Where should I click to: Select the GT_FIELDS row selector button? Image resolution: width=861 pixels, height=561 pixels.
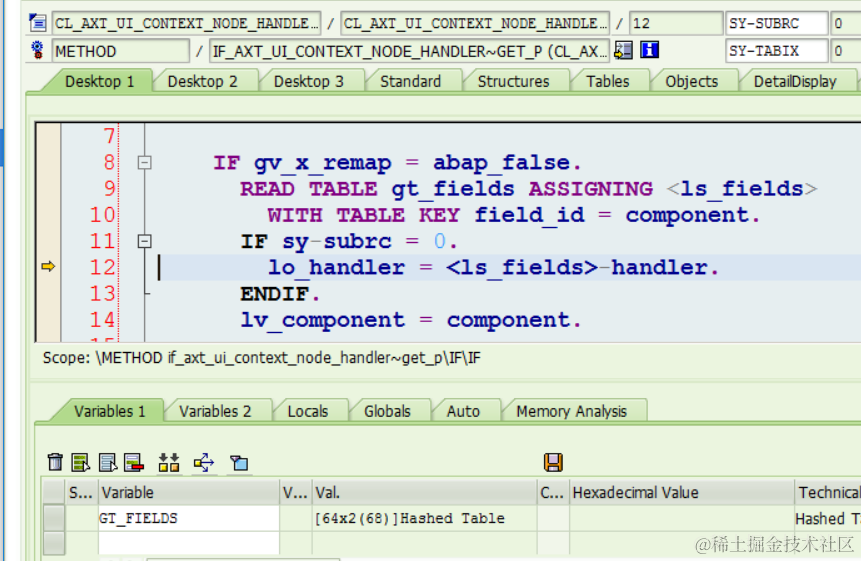[x=54, y=518]
